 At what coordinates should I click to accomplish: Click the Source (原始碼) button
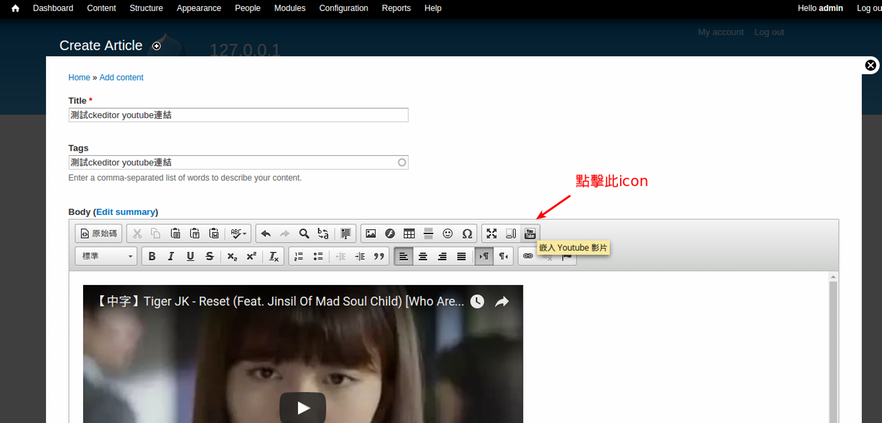[x=98, y=233]
